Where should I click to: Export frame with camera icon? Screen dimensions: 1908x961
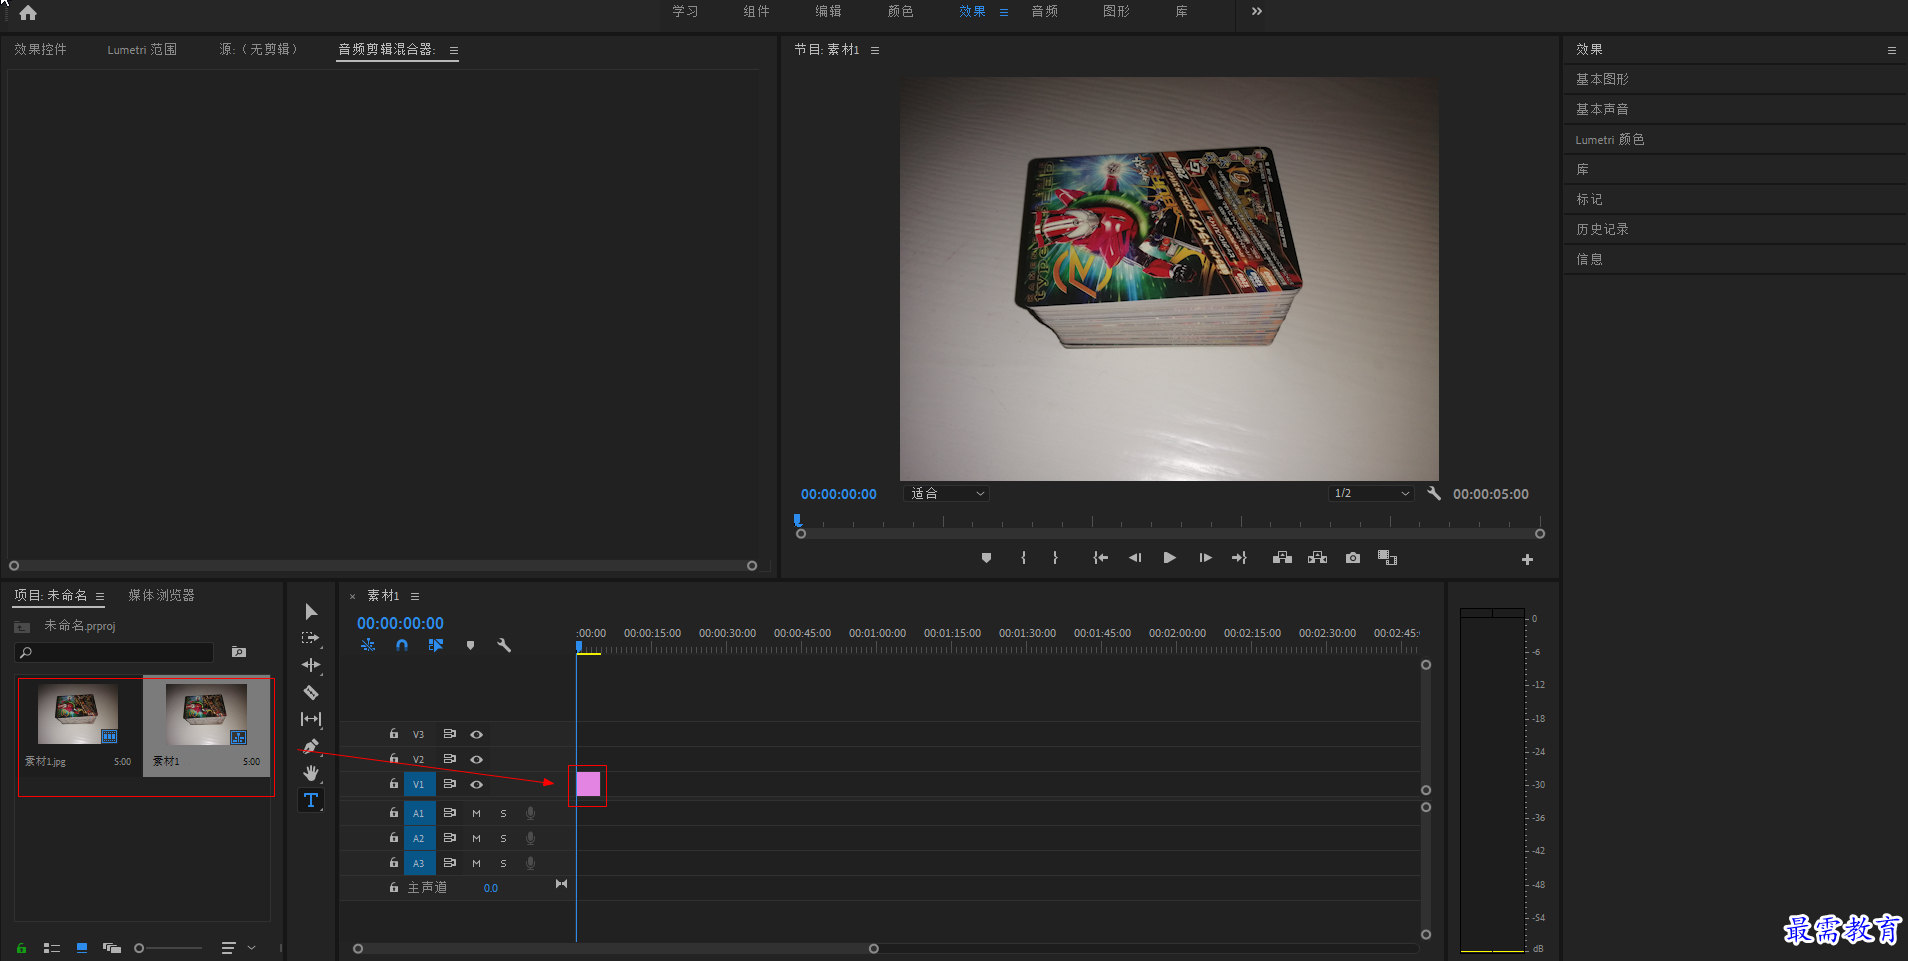tap(1353, 558)
